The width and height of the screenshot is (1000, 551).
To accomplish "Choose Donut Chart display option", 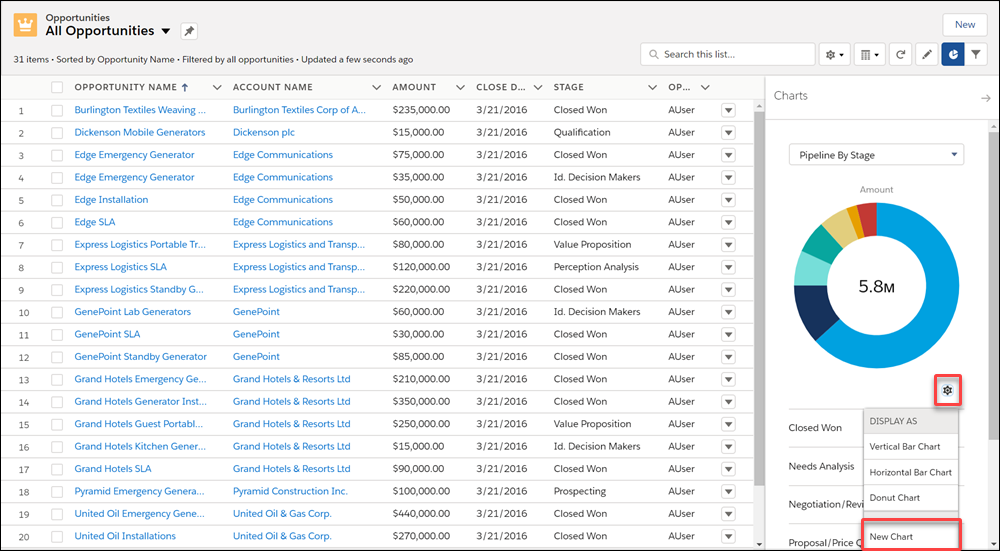I will coord(911,497).
